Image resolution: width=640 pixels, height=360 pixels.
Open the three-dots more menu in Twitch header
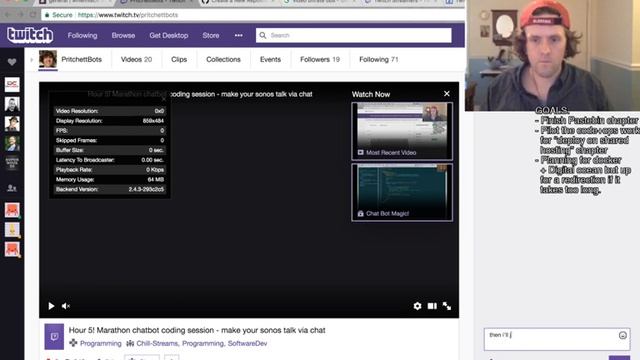pyautogui.click(x=238, y=36)
